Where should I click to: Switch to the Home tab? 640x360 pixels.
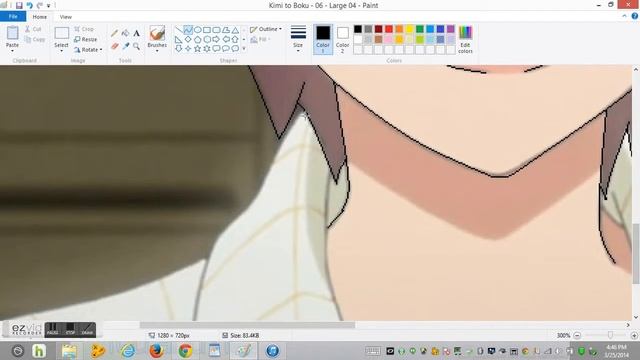[x=40, y=17]
